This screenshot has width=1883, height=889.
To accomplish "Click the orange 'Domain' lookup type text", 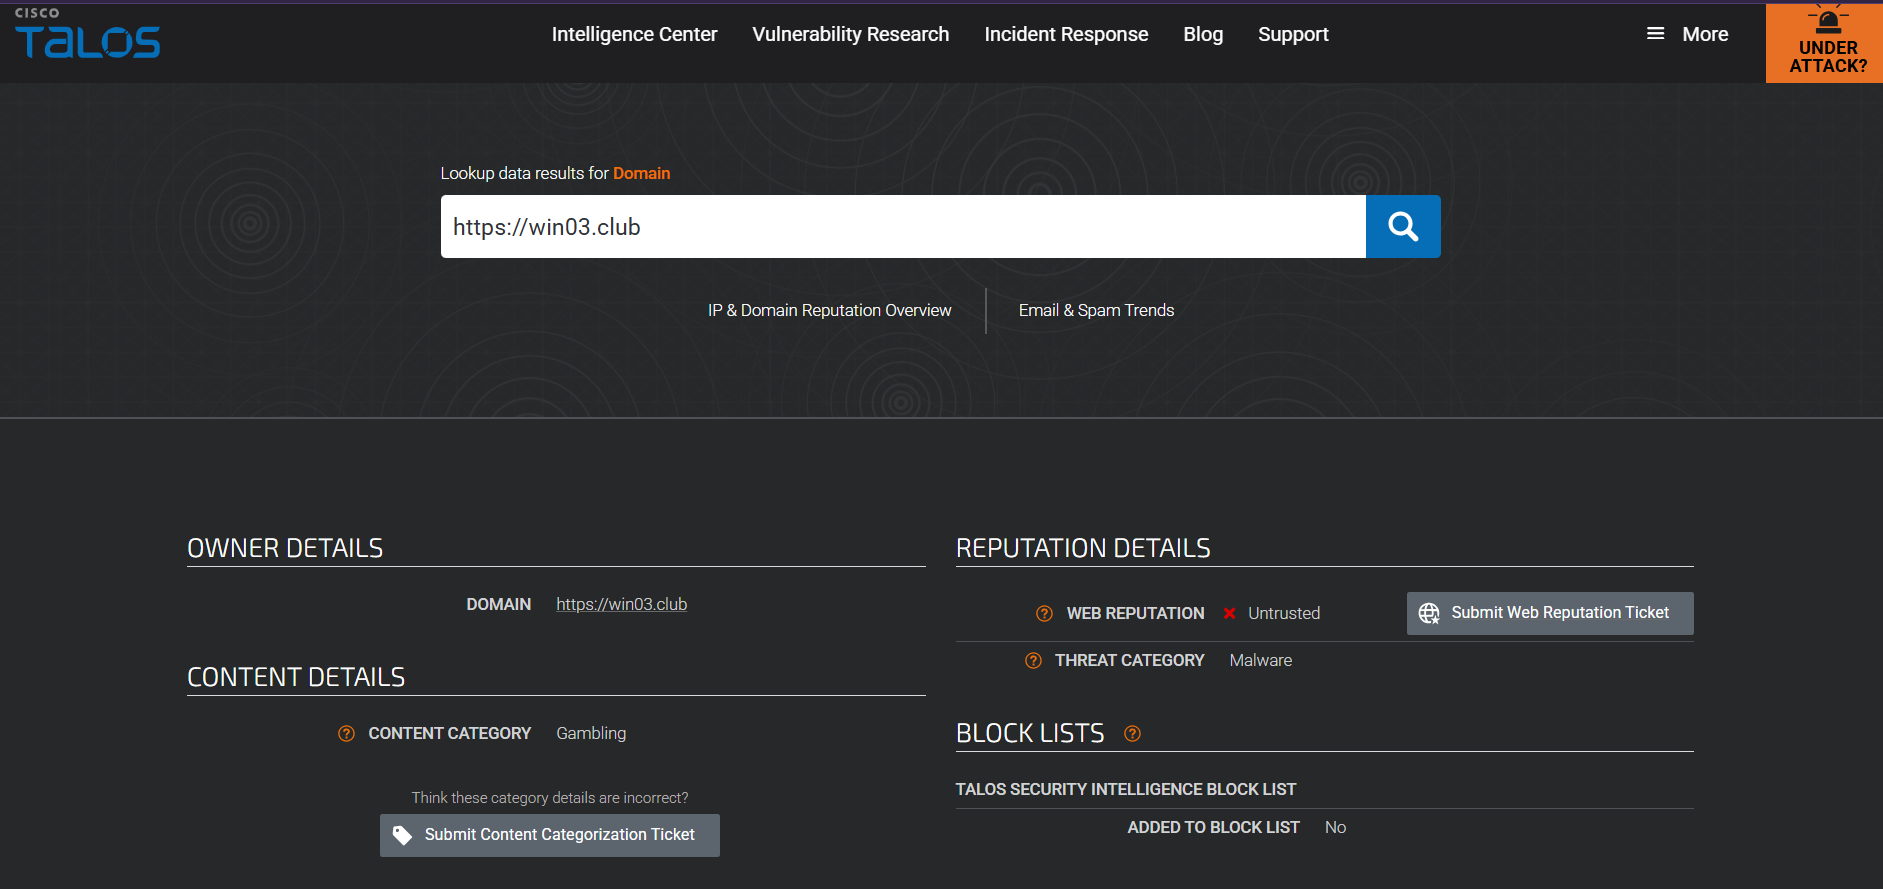I will click(x=641, y=174).
